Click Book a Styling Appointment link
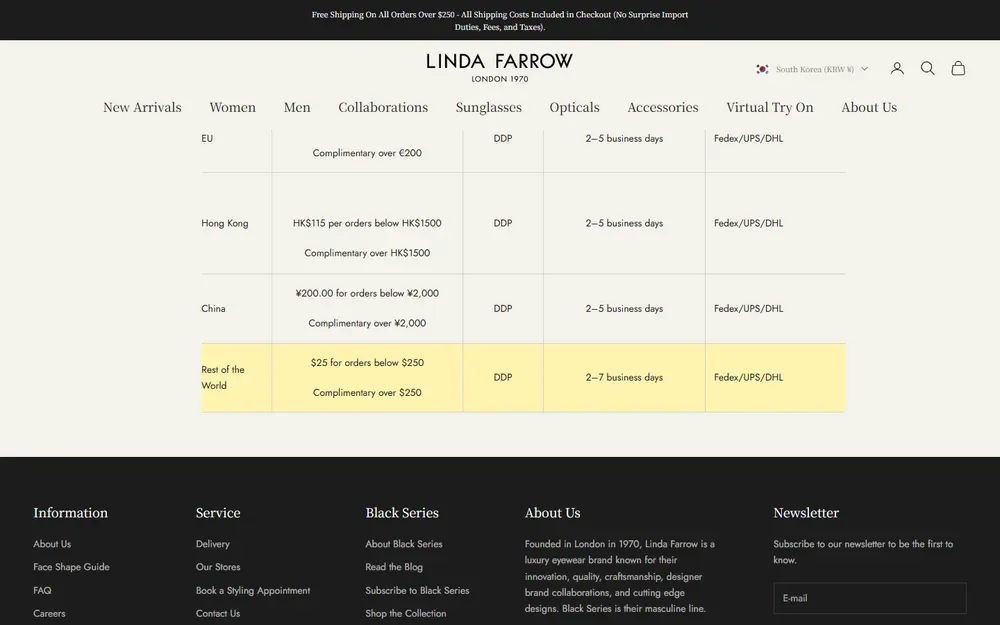This screenshot has width=1000, height=625. (x=253, y=591)
